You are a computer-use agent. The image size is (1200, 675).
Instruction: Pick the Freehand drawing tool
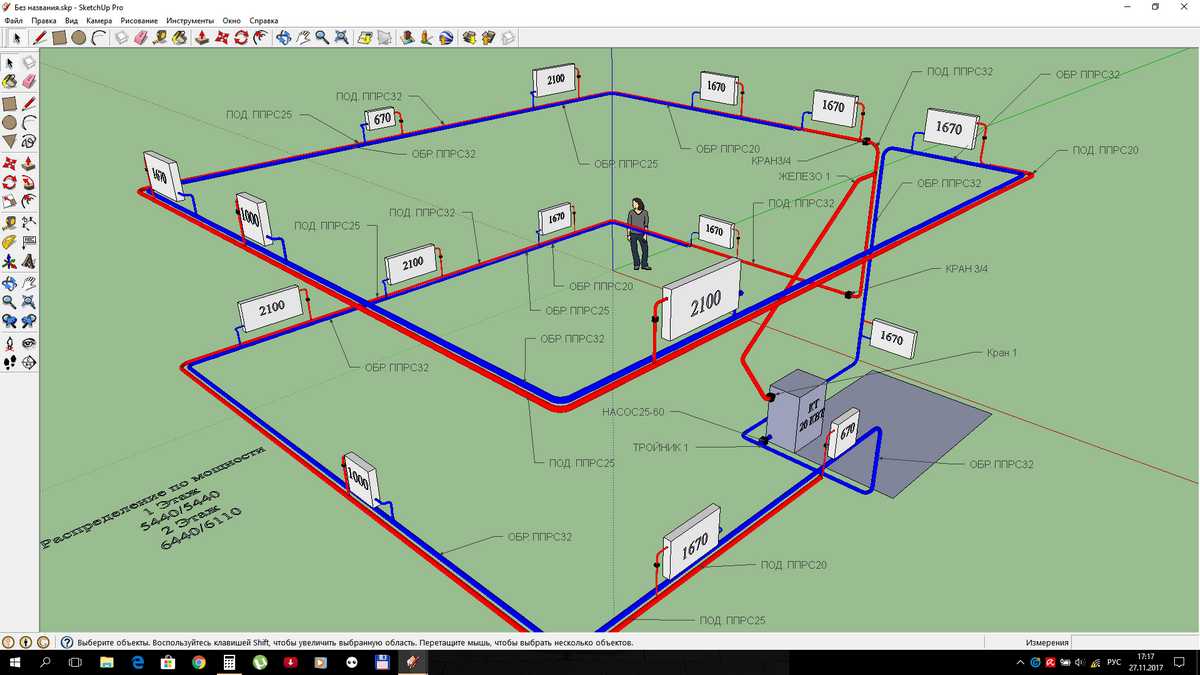[29, 143]
